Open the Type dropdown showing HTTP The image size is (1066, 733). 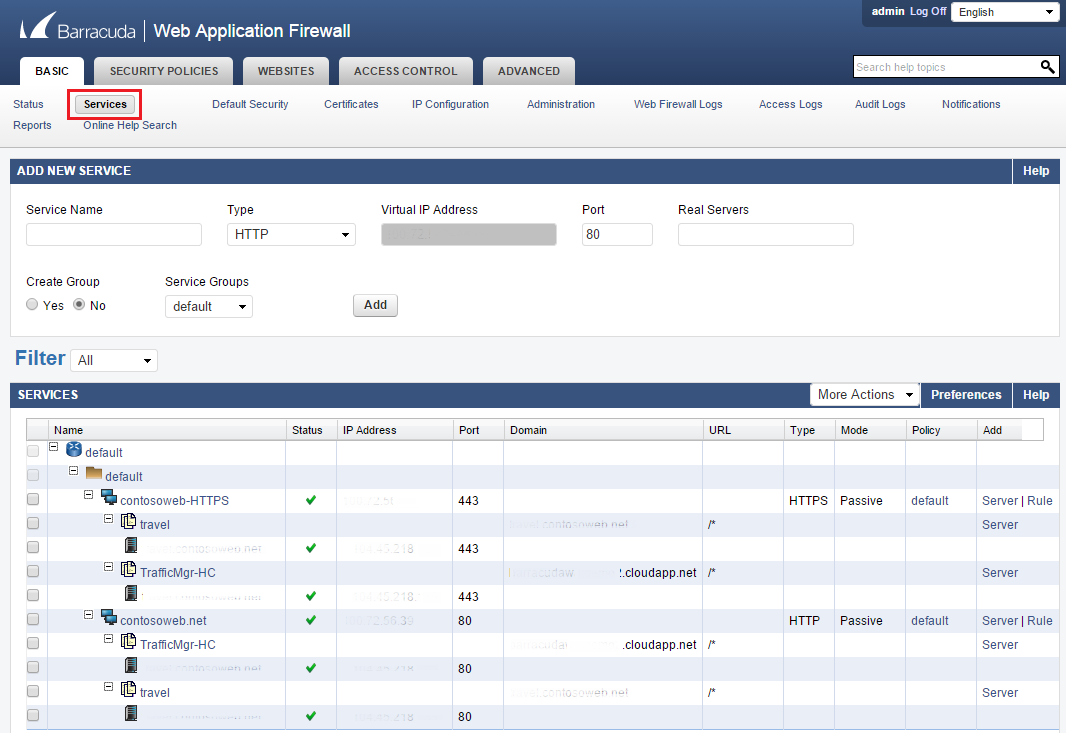291,235
